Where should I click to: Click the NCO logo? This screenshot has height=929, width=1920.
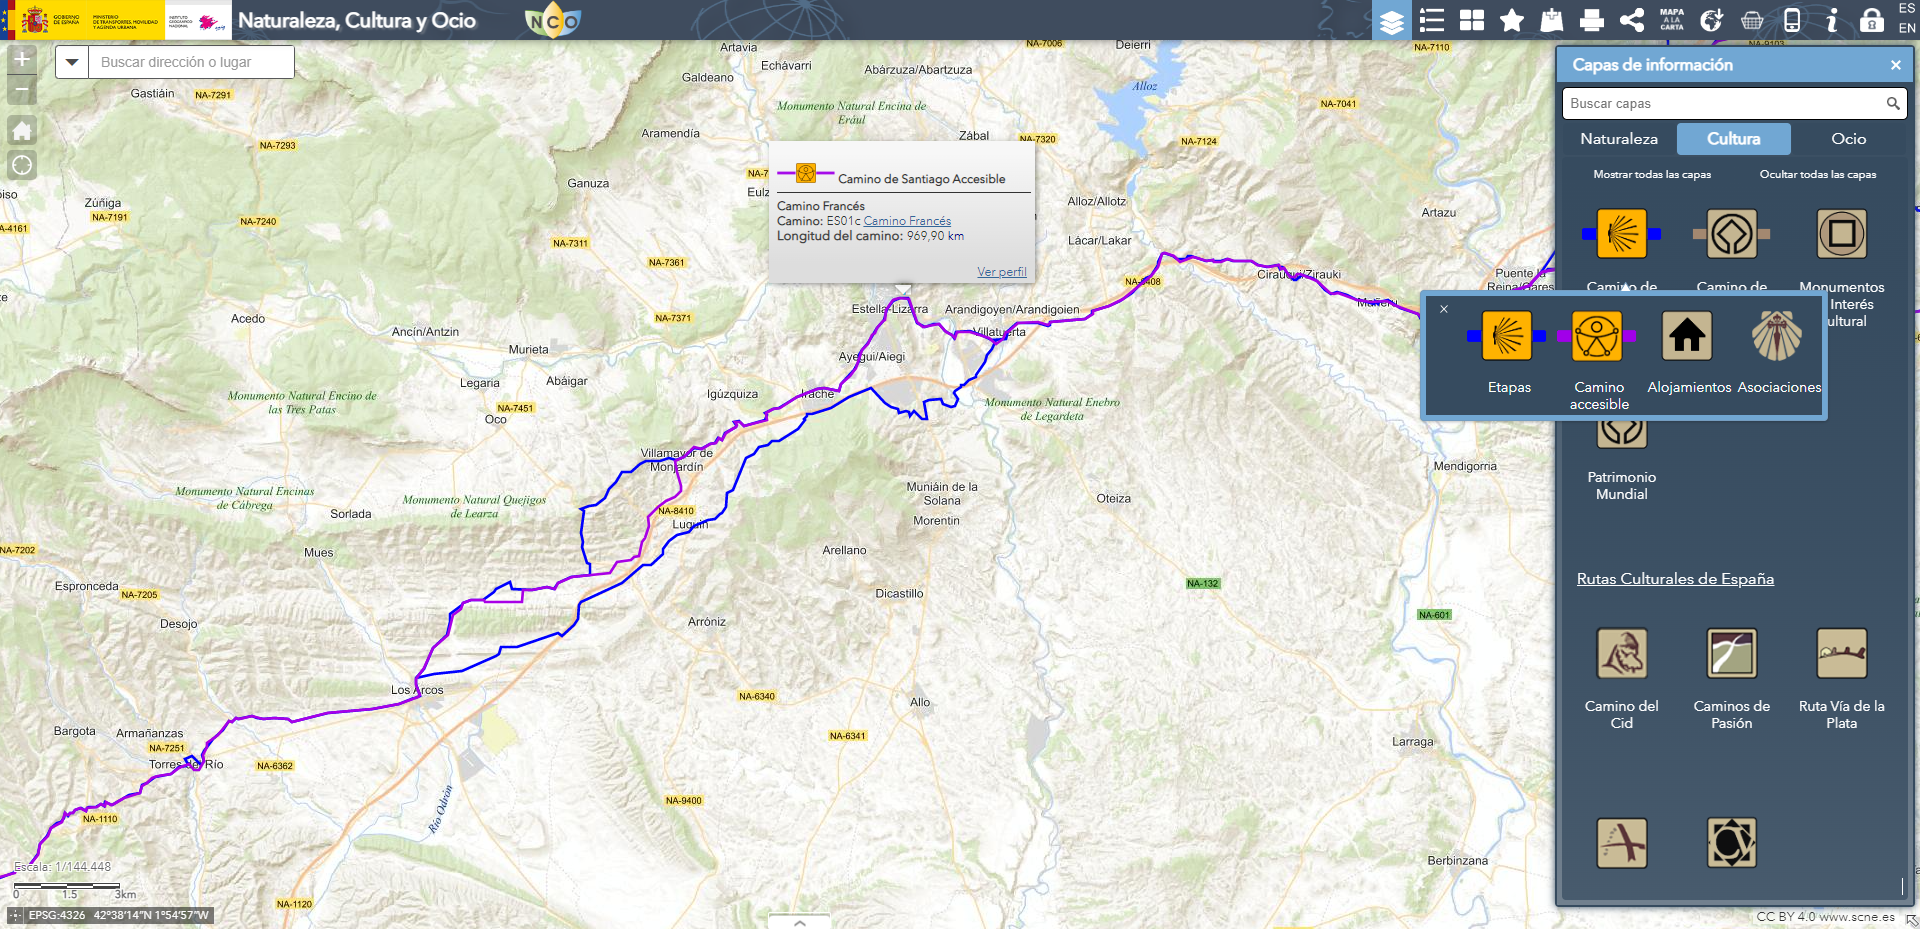click(x=553, y=21)
